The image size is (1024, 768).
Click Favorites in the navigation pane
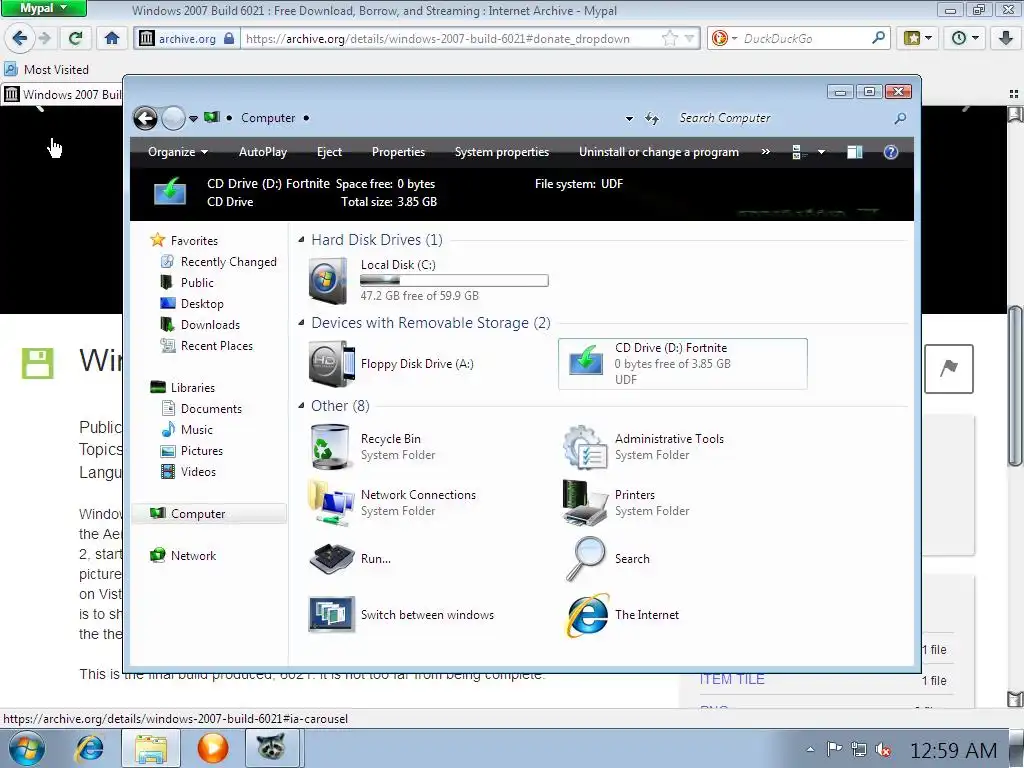tap(194, 240)
